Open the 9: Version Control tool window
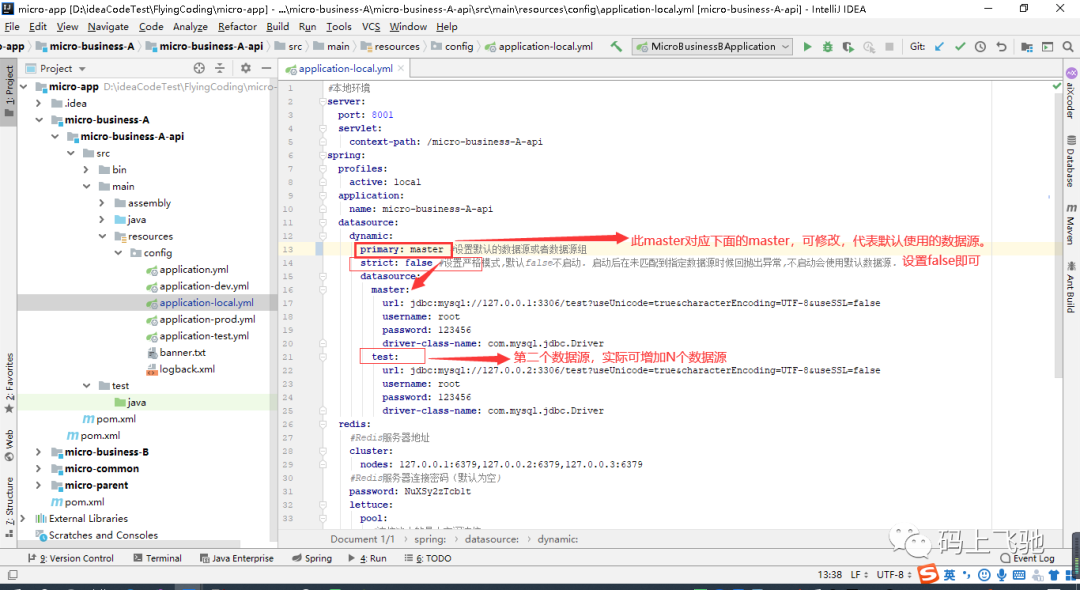This screenshot has width=1080, height=590. coord(70,558)
